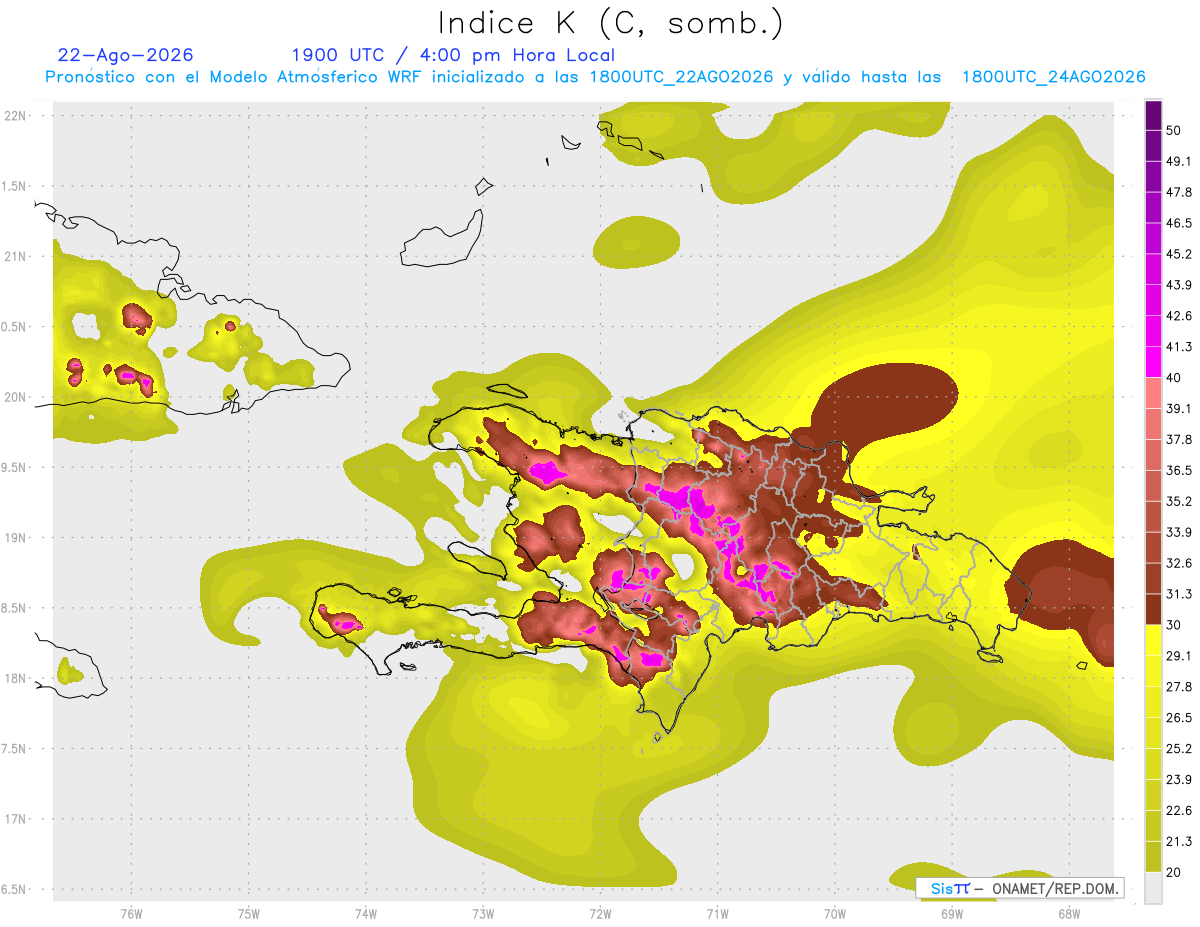Viewport: 1200px width, 927px height.
Task: Click the colorbar value "50"
Action: (1173, 130)
